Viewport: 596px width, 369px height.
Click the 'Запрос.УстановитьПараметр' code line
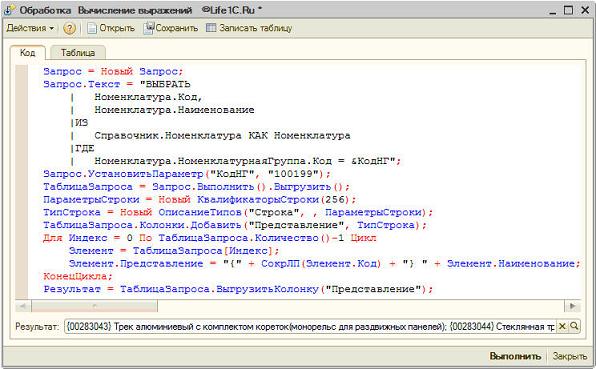coord(187,174)
